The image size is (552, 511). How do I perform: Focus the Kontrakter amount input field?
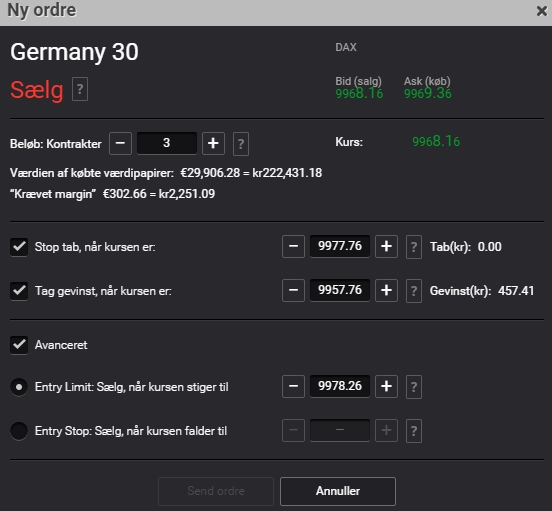[x=167, y=143]
